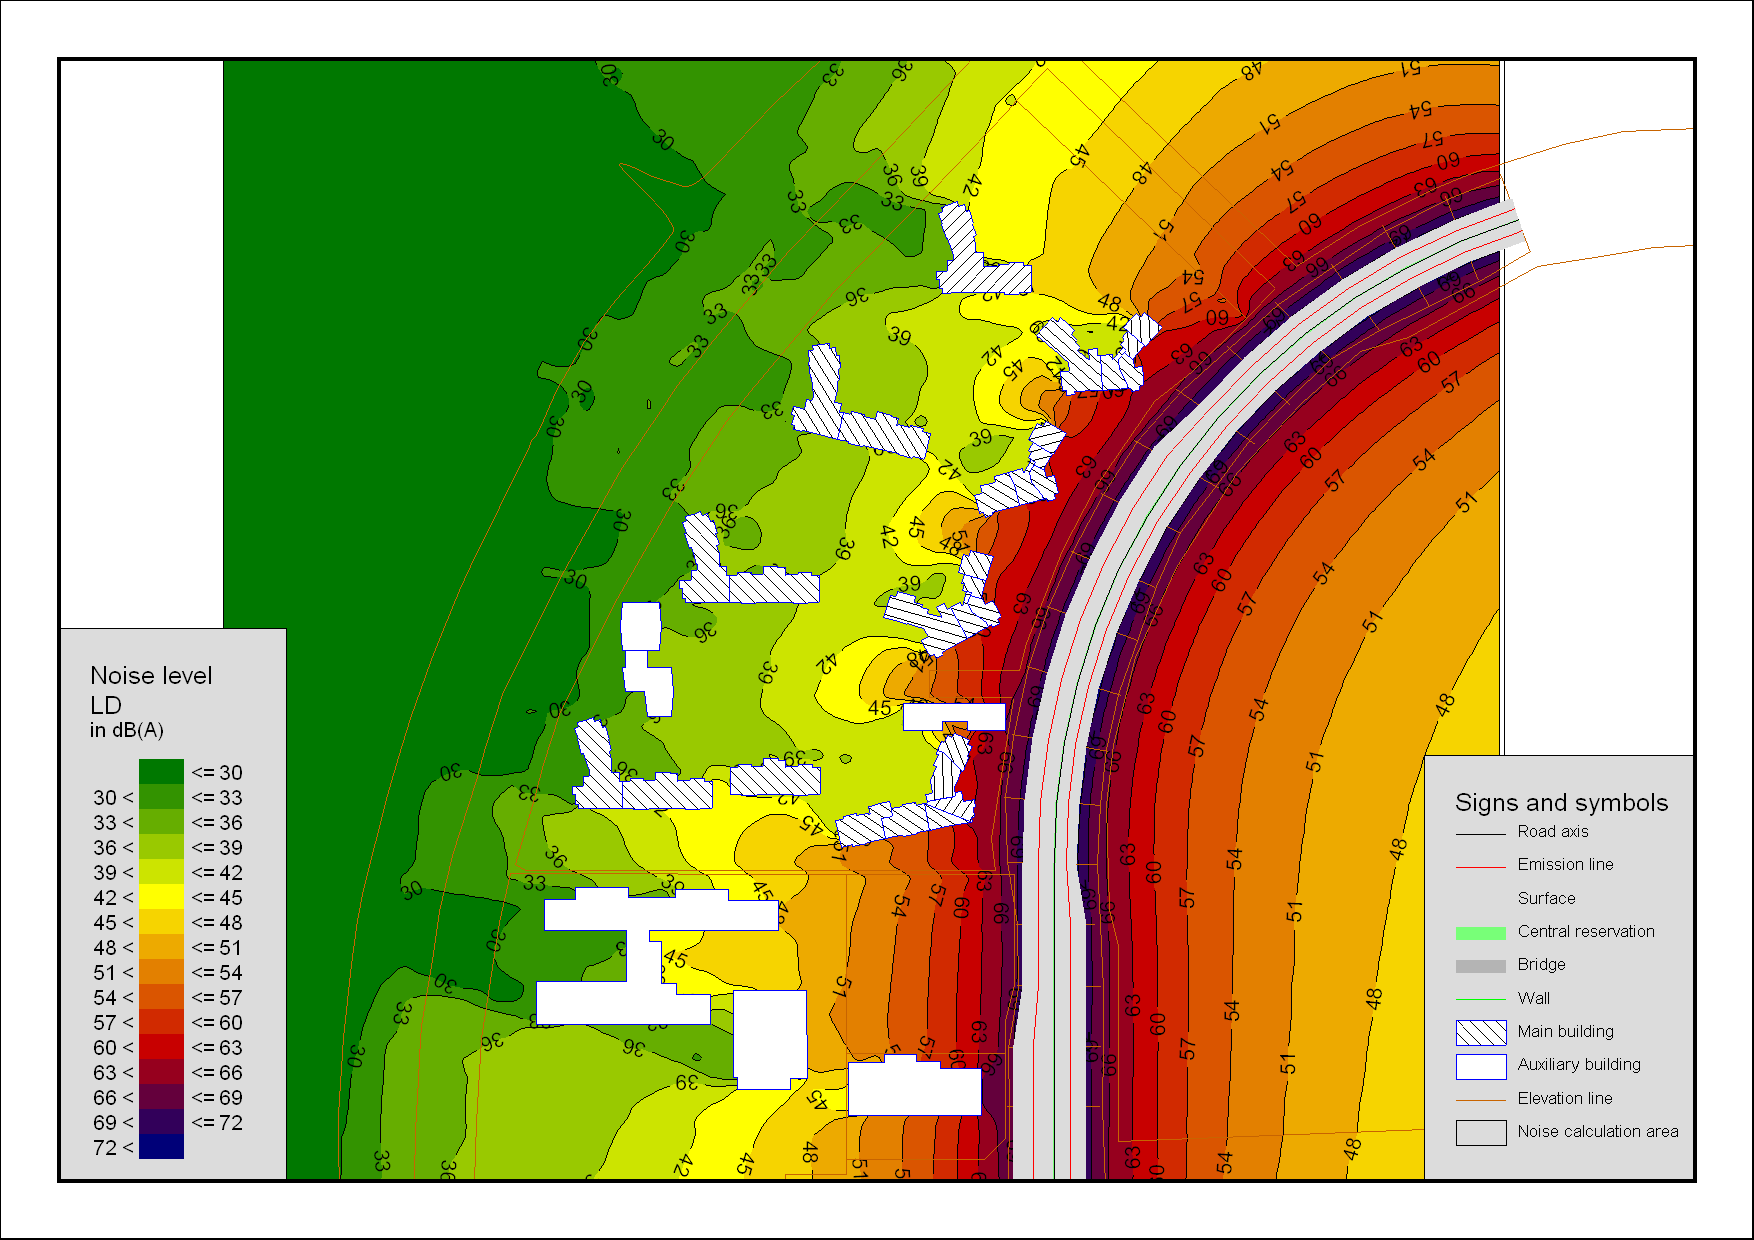Click the 'Wall' legend label
Screen dimensions: 1754x1240
pos(1534,998)
